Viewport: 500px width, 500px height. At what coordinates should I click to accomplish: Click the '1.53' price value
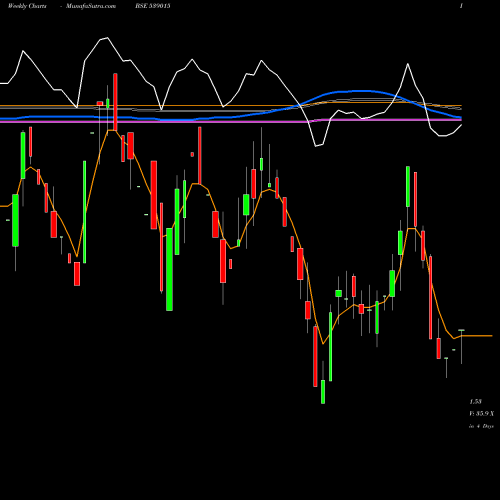[475, 401]
